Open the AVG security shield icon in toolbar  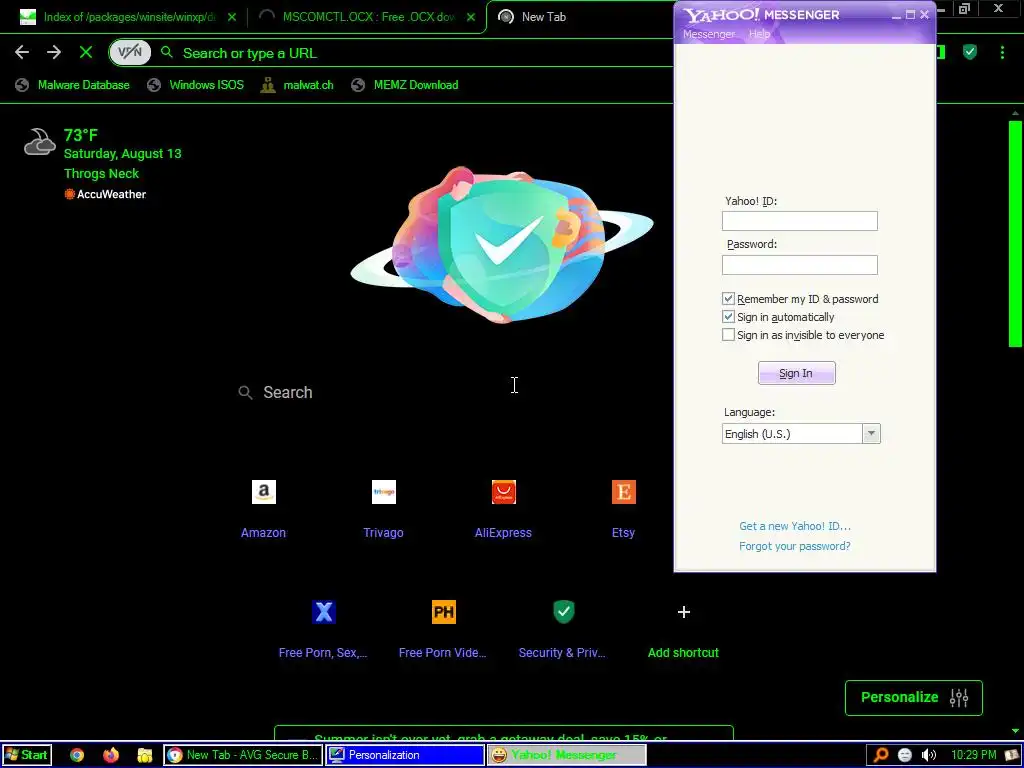[970, 52]
